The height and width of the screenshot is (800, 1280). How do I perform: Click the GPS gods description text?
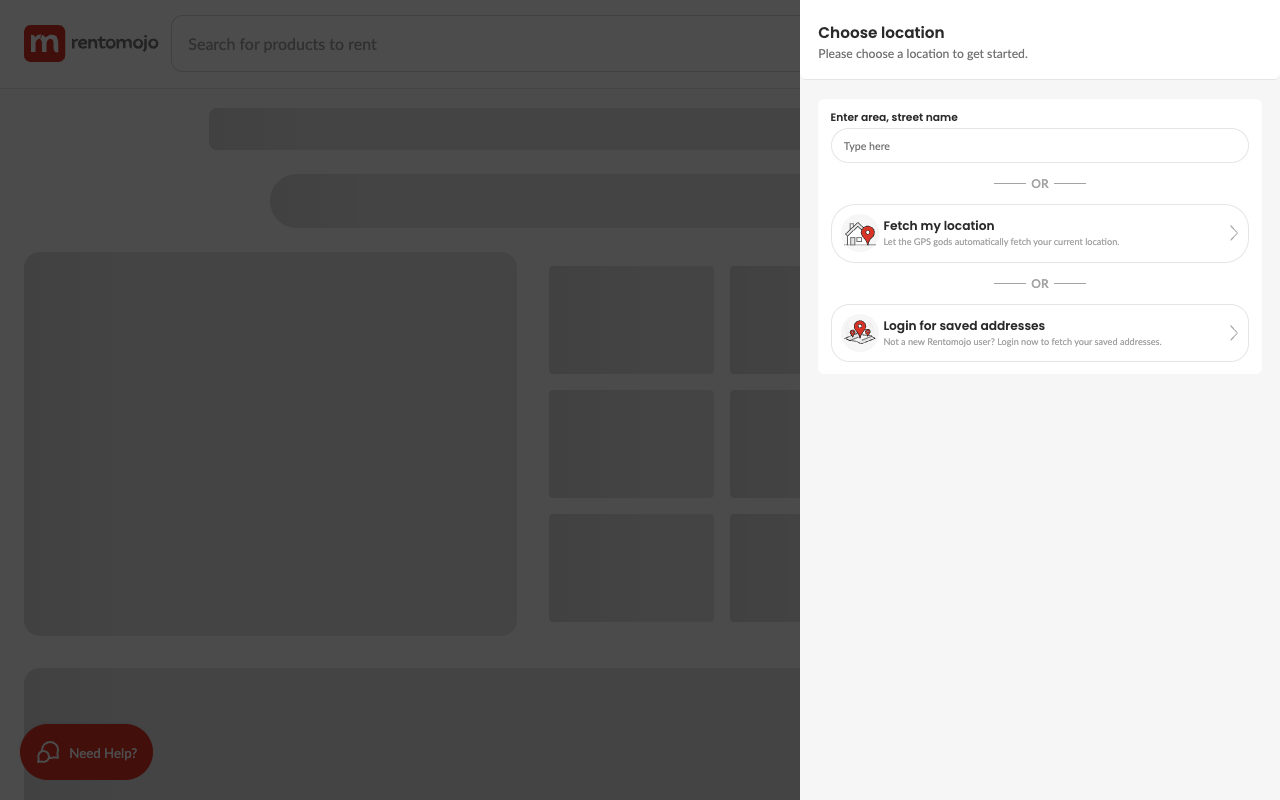(x=1001, y=242)
